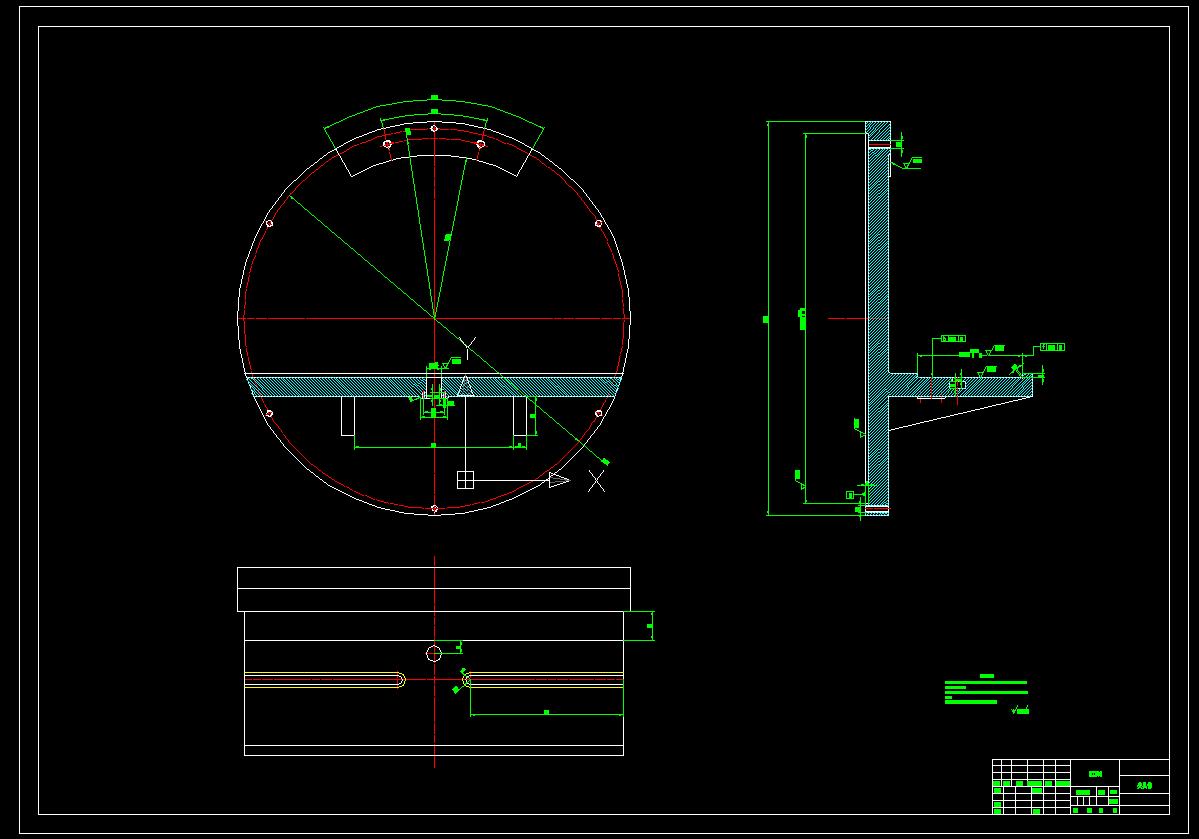1199x839 pixels.
Task: Select the upper-left bolt hole on red bolt circle
Action: 269,223
